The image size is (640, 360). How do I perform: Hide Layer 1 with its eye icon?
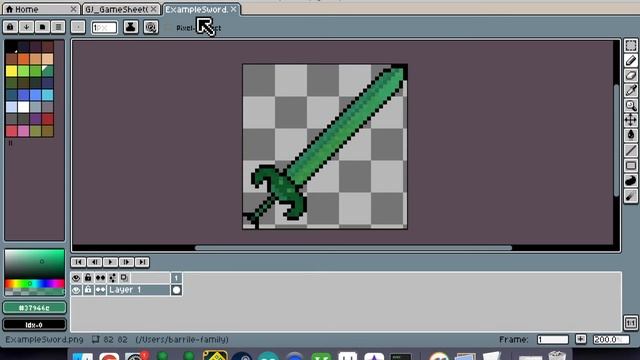pos(76,290)
